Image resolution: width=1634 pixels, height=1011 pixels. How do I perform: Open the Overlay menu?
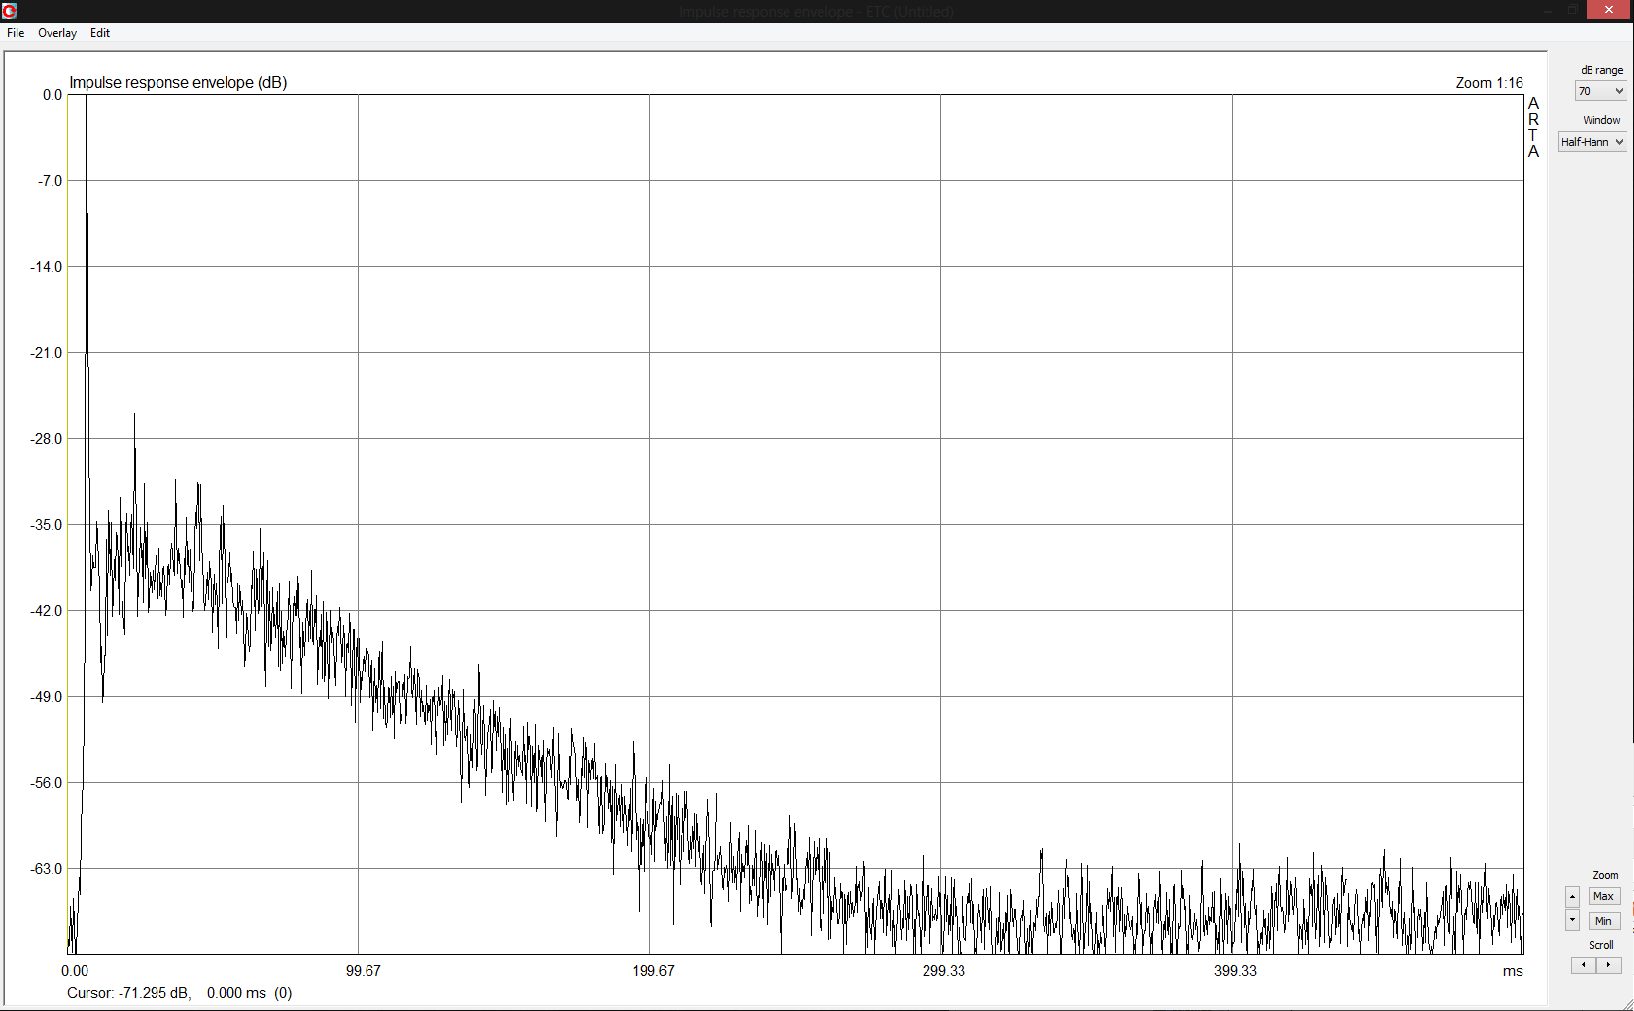(x=57, y=33)
